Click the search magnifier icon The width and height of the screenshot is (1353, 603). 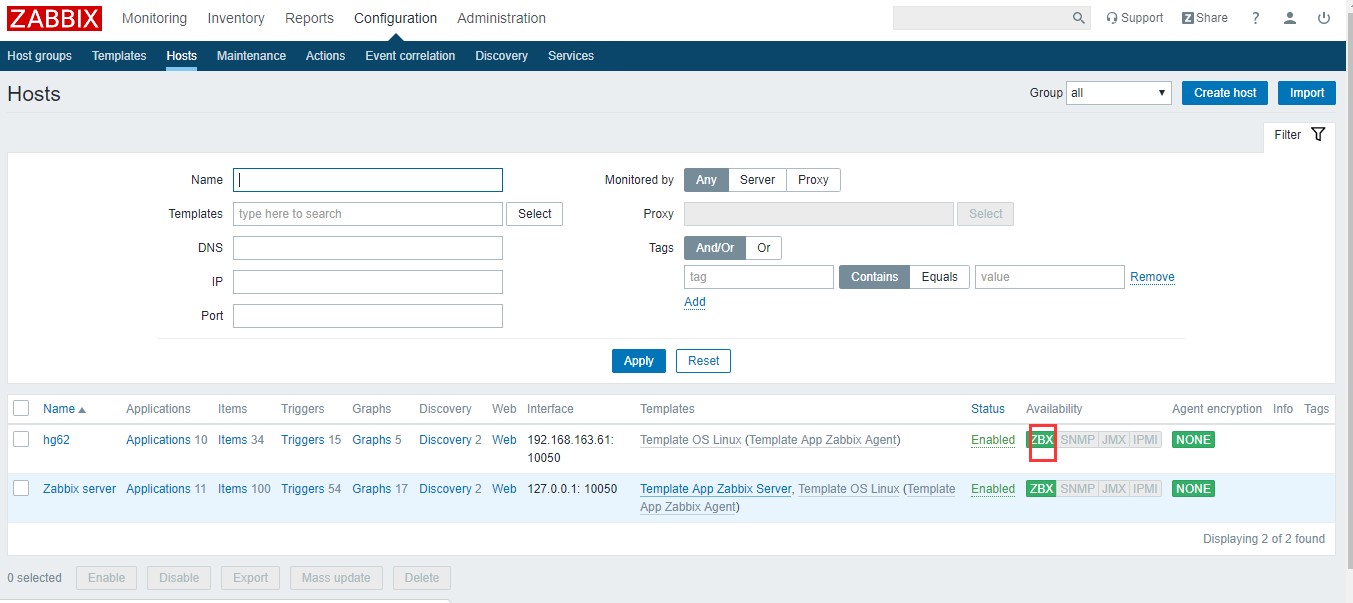click(1079, 18)
